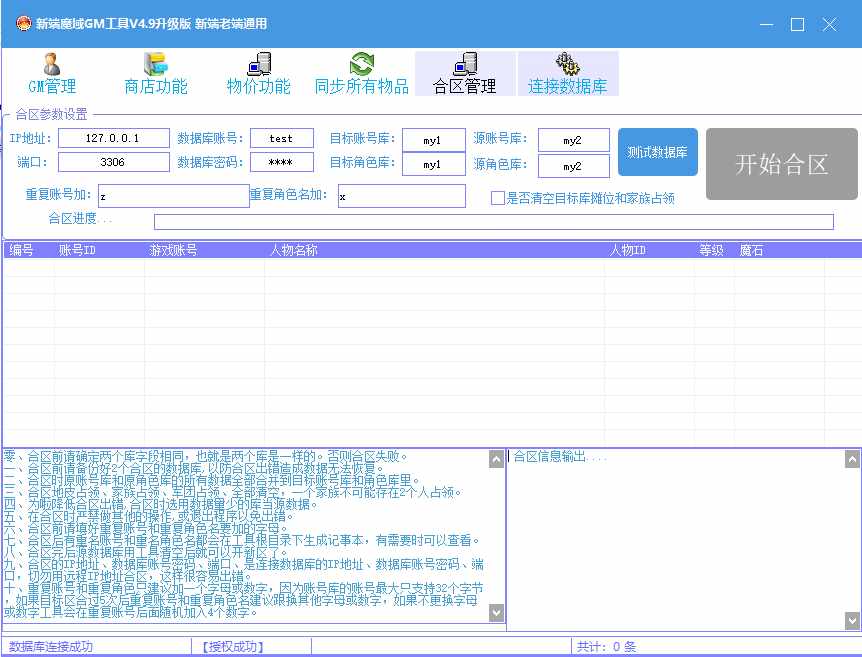Sort by 编号 column header
This screenshot has width=862, height=657.
[x=21, y=250]
